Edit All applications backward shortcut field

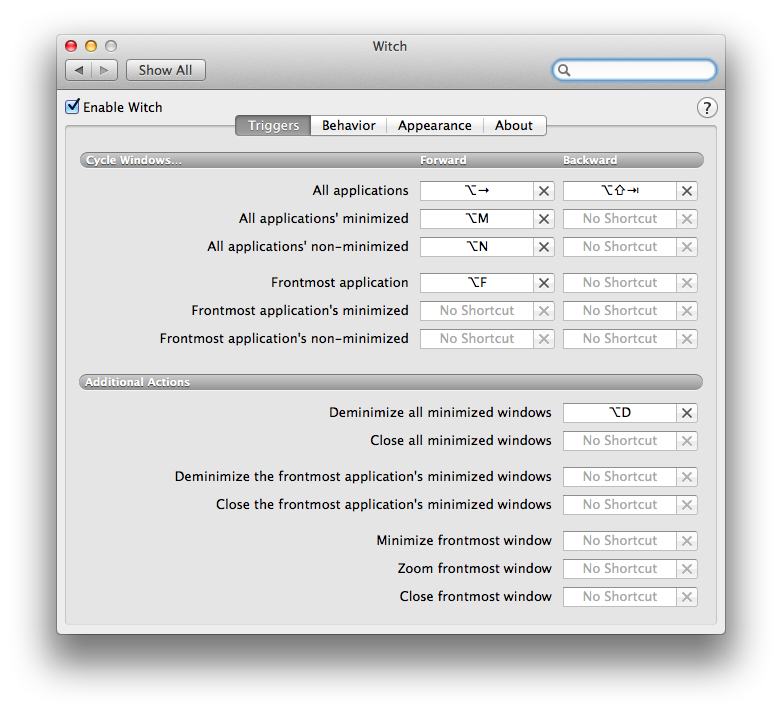[620, 191]
